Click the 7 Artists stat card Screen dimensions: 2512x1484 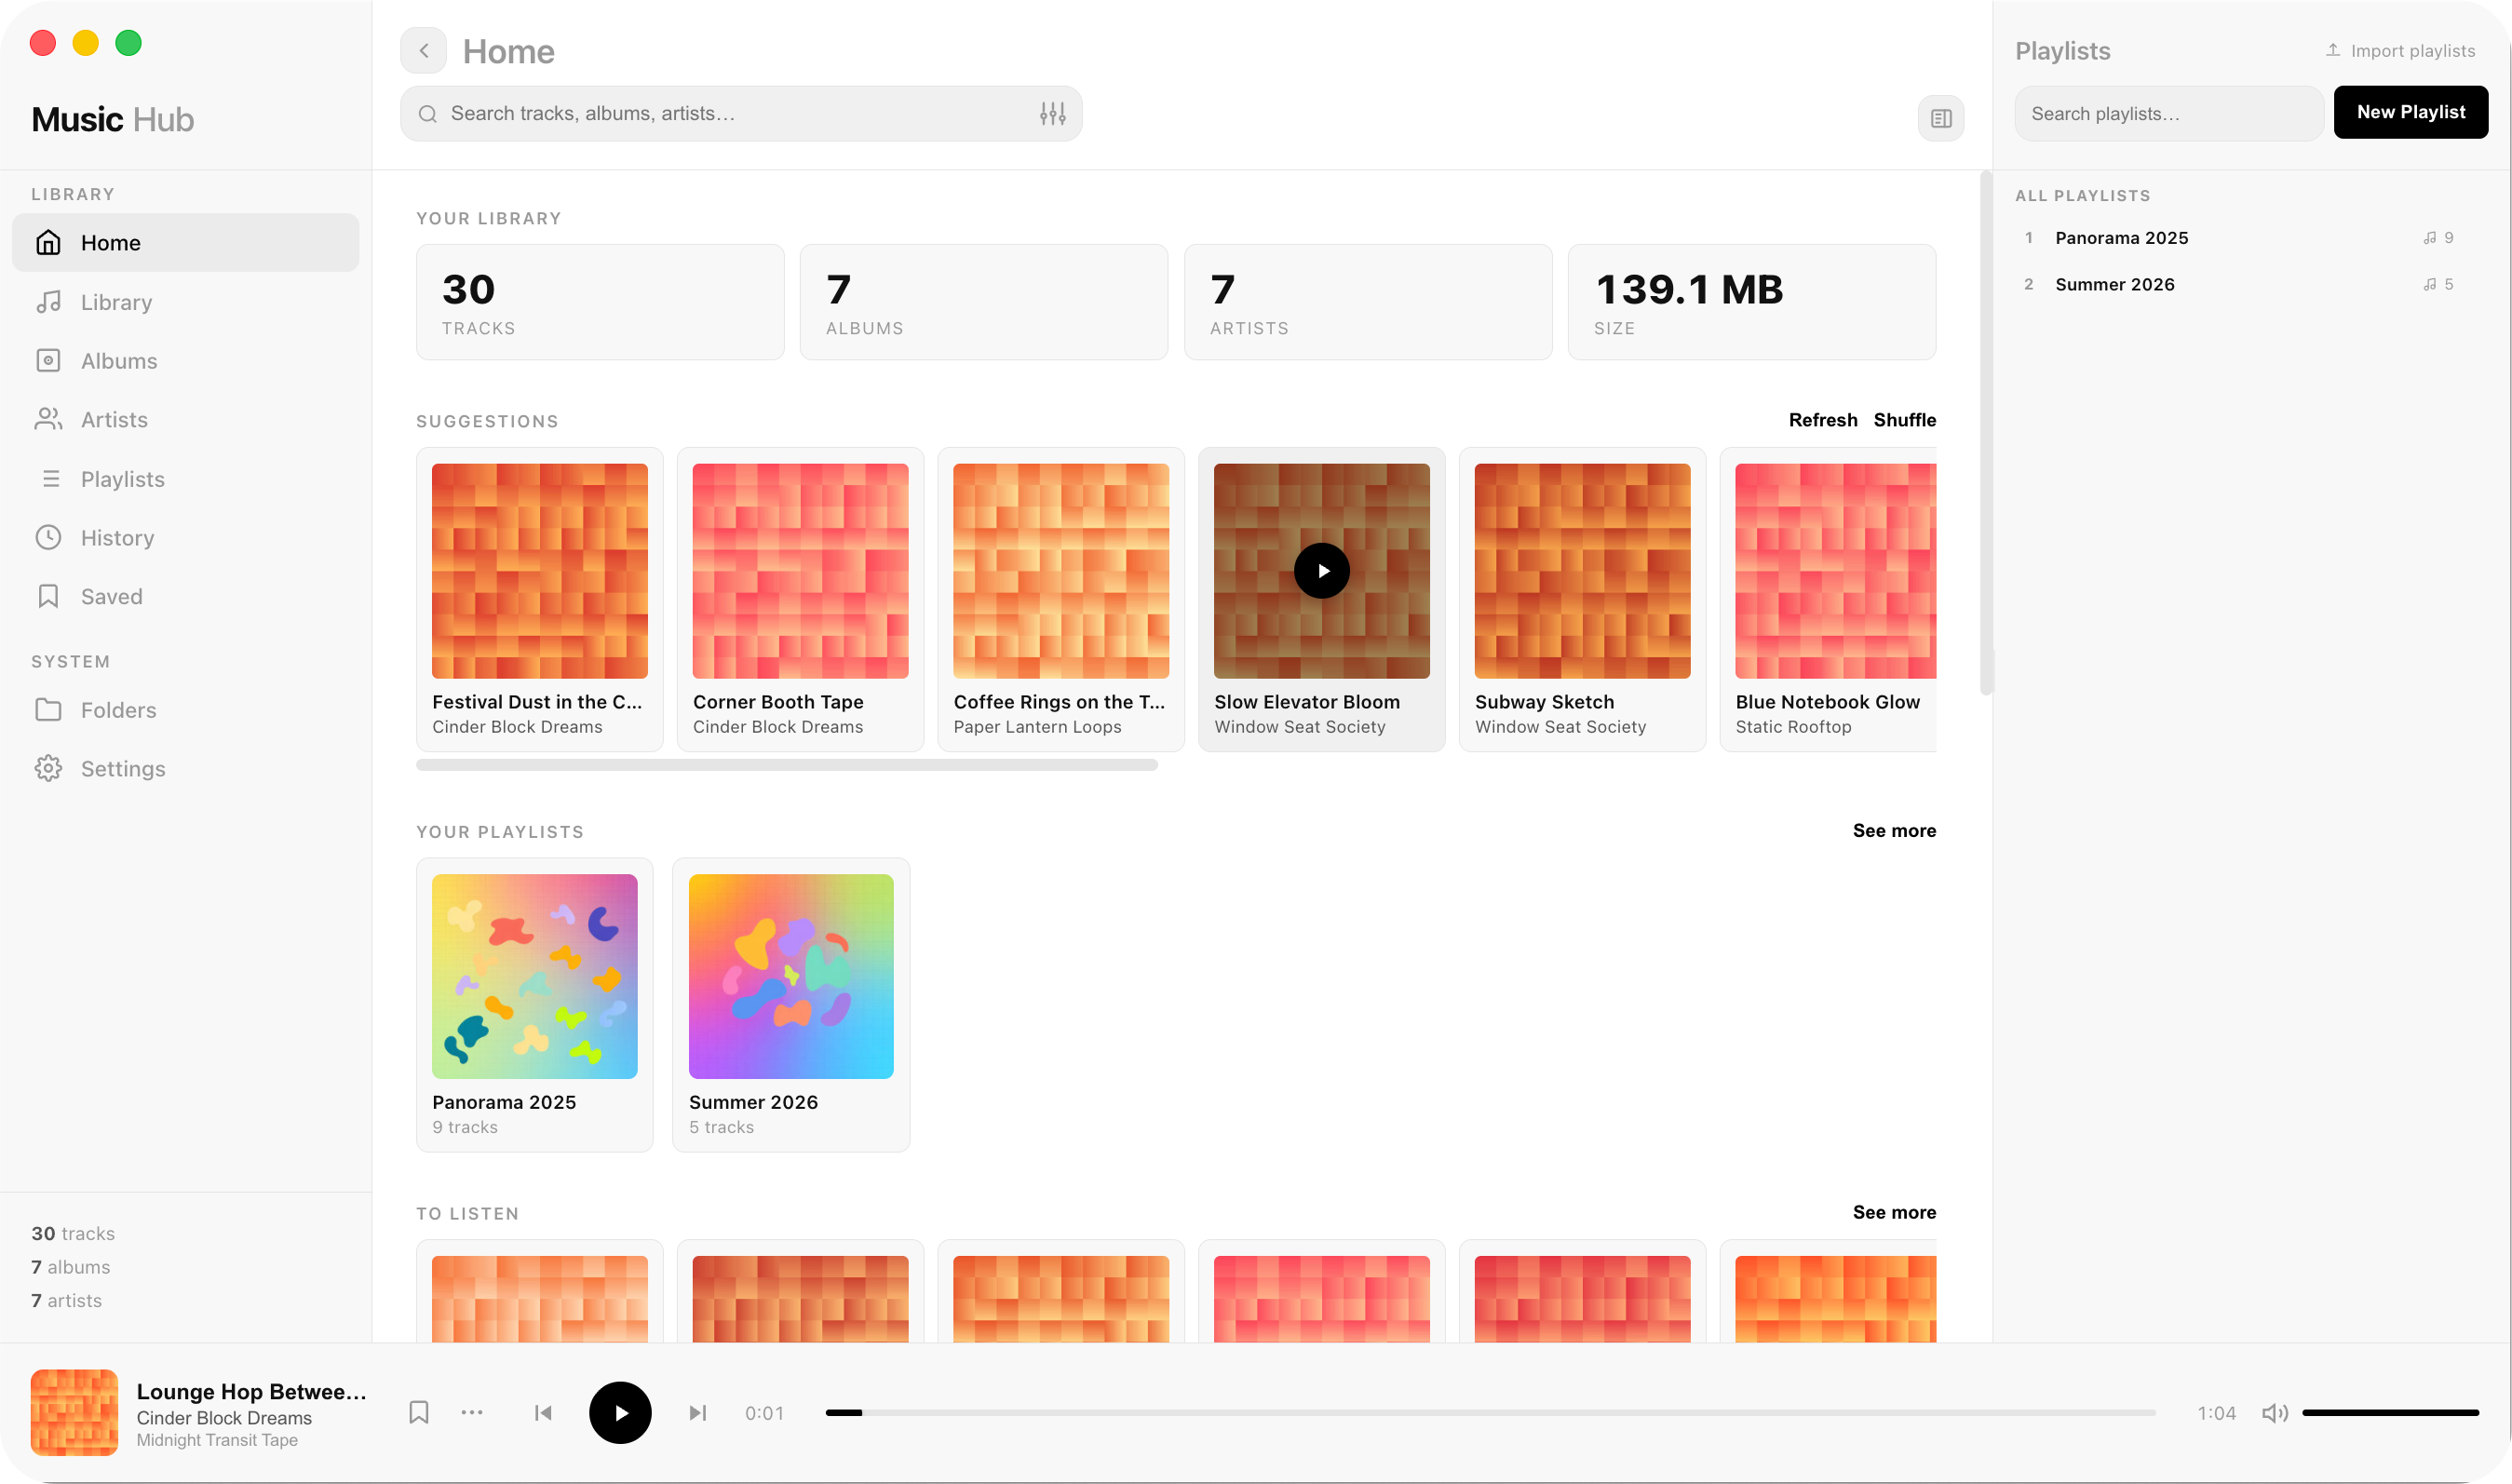(1368, 302)
